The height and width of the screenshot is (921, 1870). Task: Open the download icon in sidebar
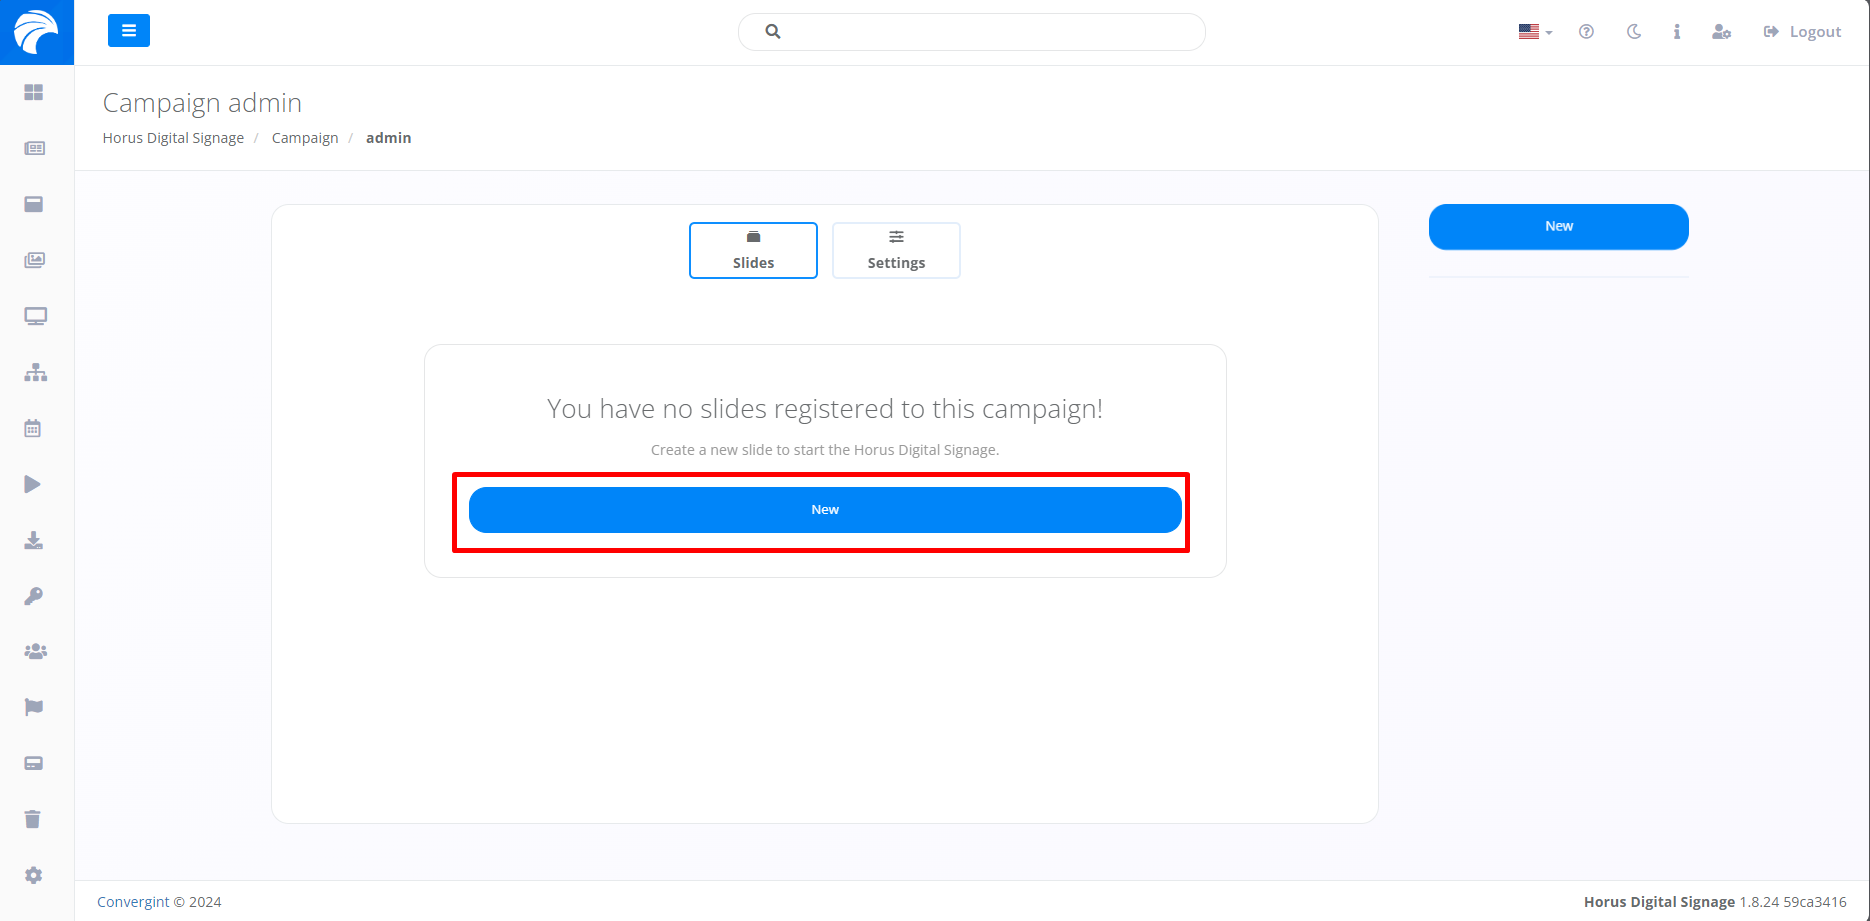tap(34, 540)
